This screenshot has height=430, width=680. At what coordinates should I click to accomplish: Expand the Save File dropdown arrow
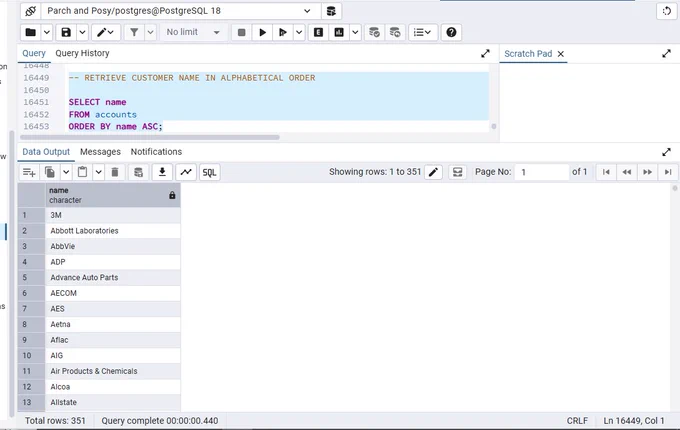82,32
